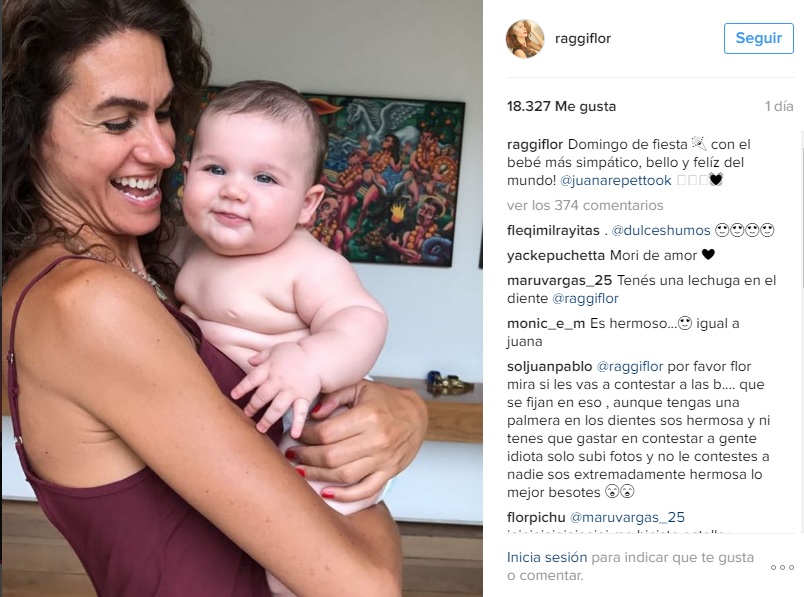Open raggiflor profile avatar picture
Image resolution: width=804 pixels, height=597 pixels.
[525, 38]
